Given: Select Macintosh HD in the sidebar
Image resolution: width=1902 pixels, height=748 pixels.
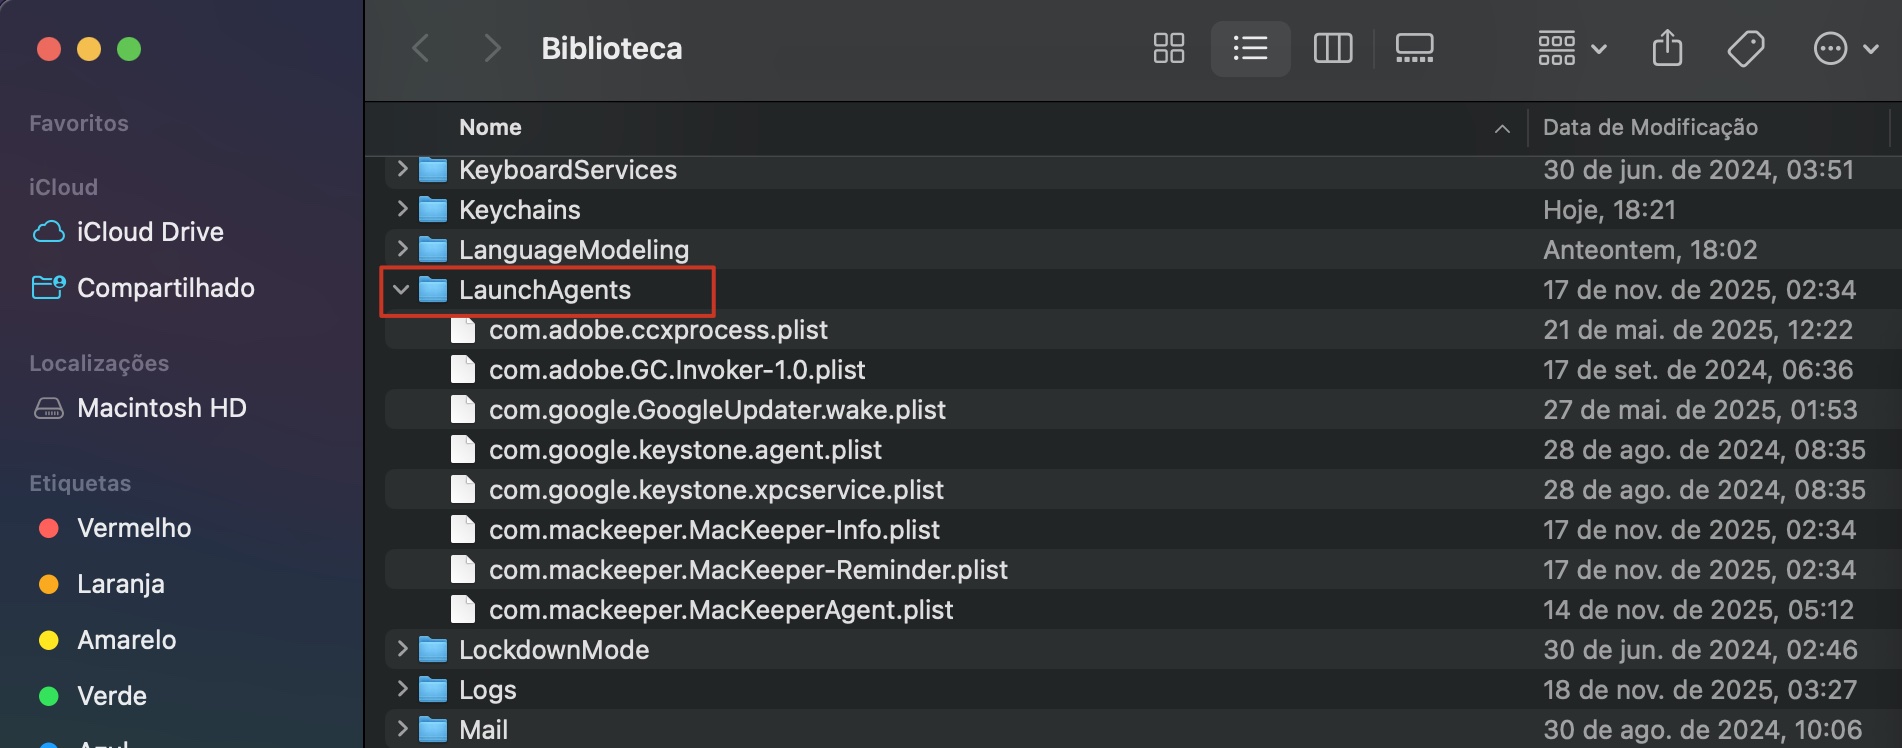Looking at the screenshot, I should point(161,408).
